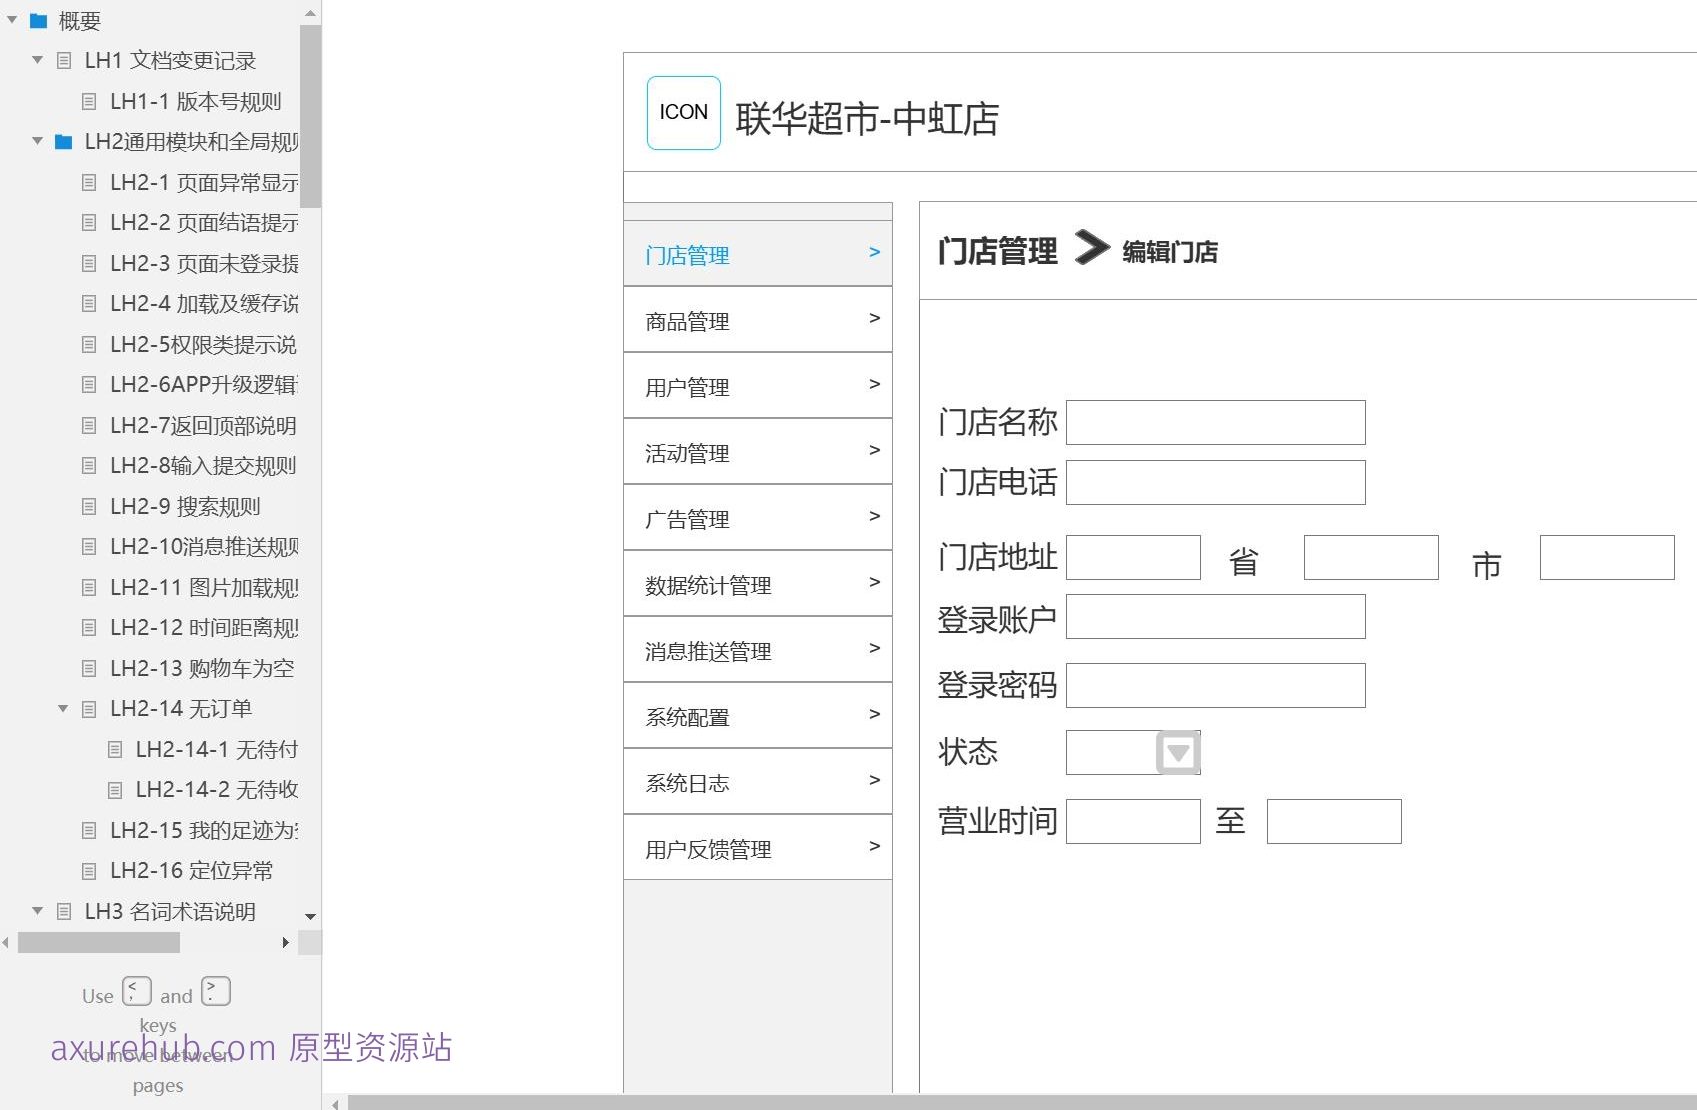
Task: Collapse the LH3 名词术语说明 node
Action: click(38, 912)
